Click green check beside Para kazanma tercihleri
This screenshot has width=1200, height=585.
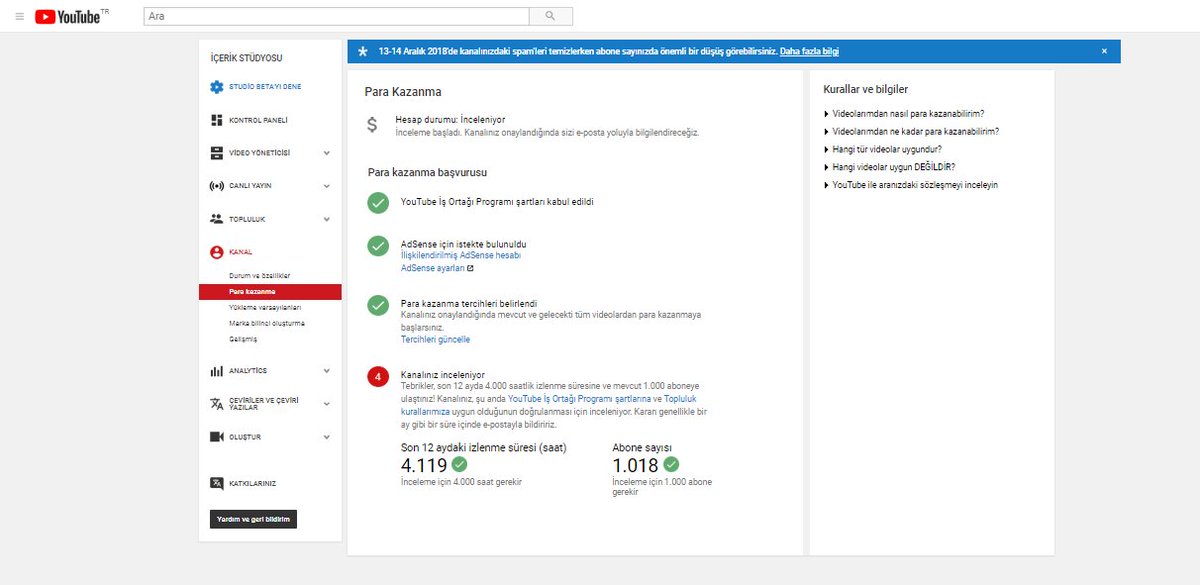[378, 305]
